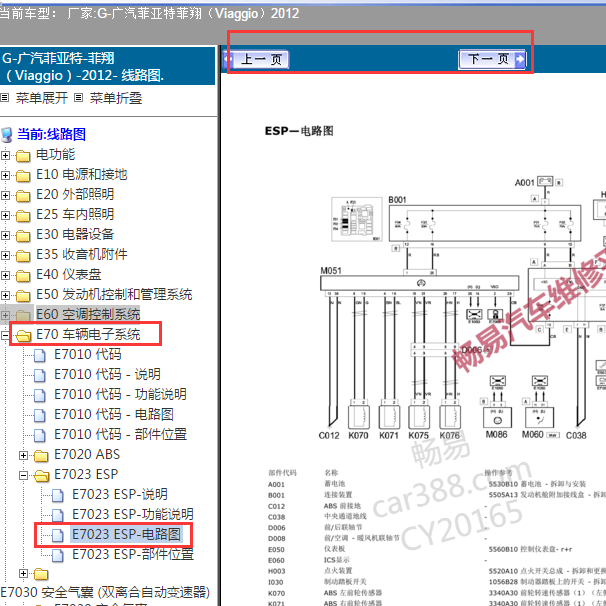Screen dimensions: 606x606
Task: Click the page icon of E7010 代码 - 功能说明
Action: click(40, 395)
